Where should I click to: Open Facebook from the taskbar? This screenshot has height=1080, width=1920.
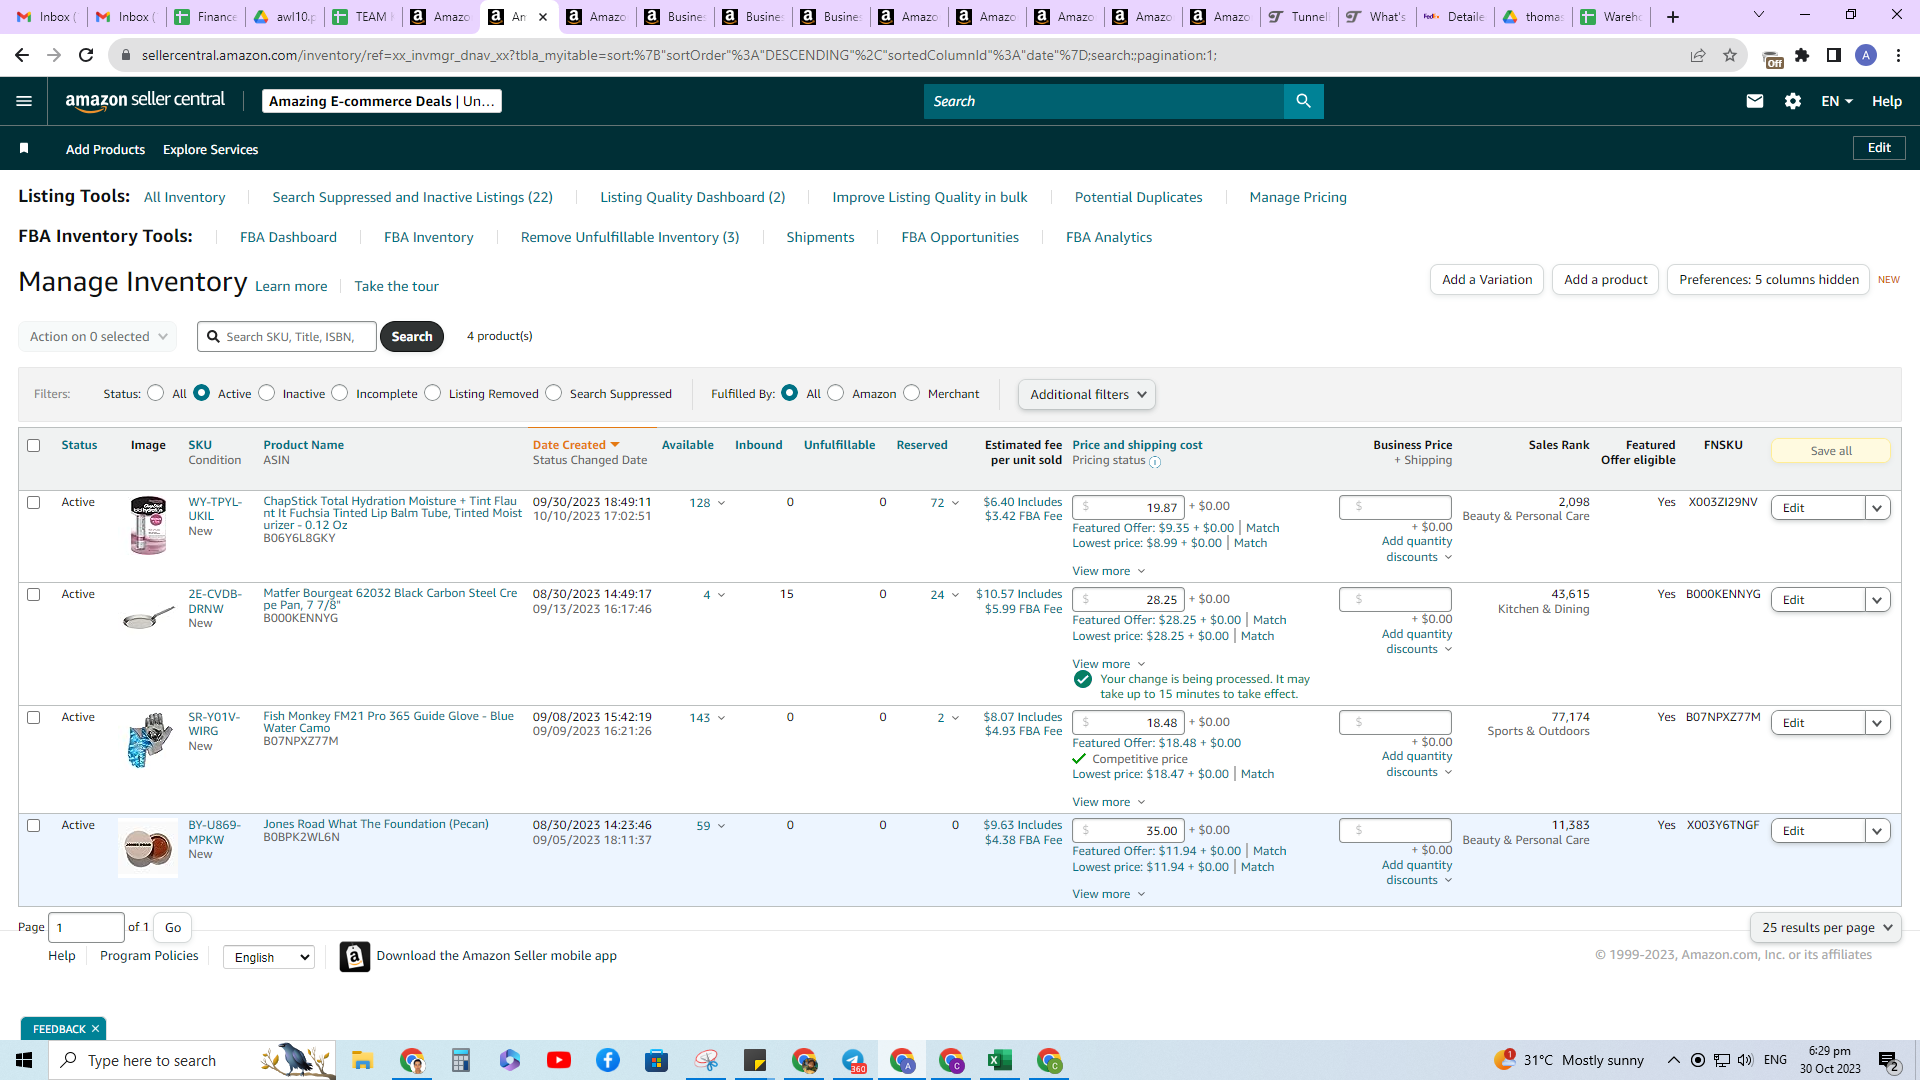pos(607,1060)
